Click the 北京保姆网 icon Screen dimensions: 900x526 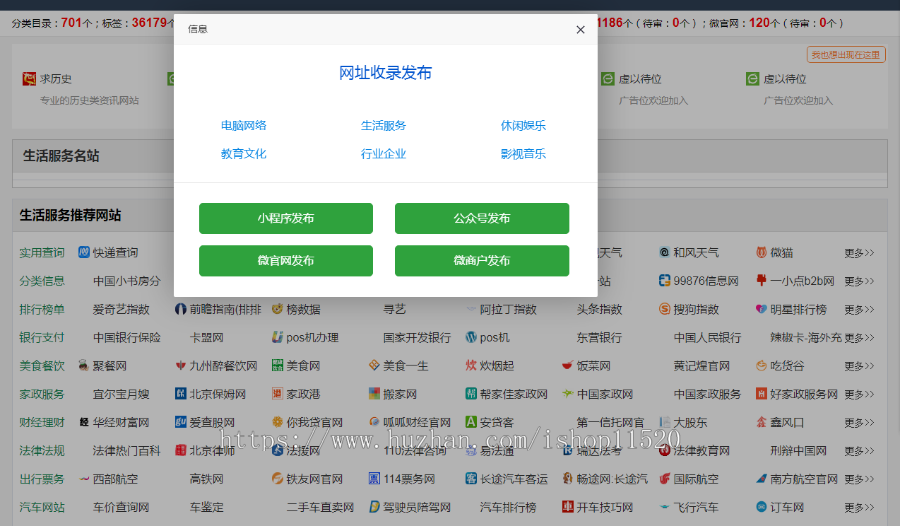coord(180,393)
